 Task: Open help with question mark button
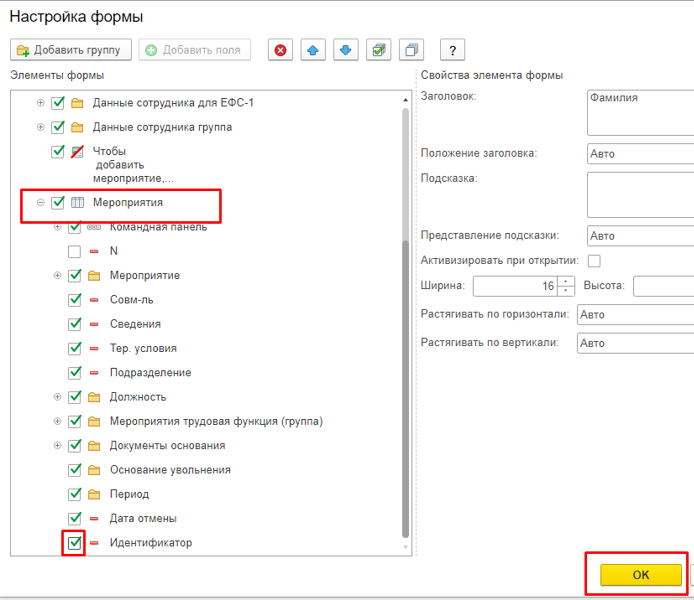[x=452, y=50]
